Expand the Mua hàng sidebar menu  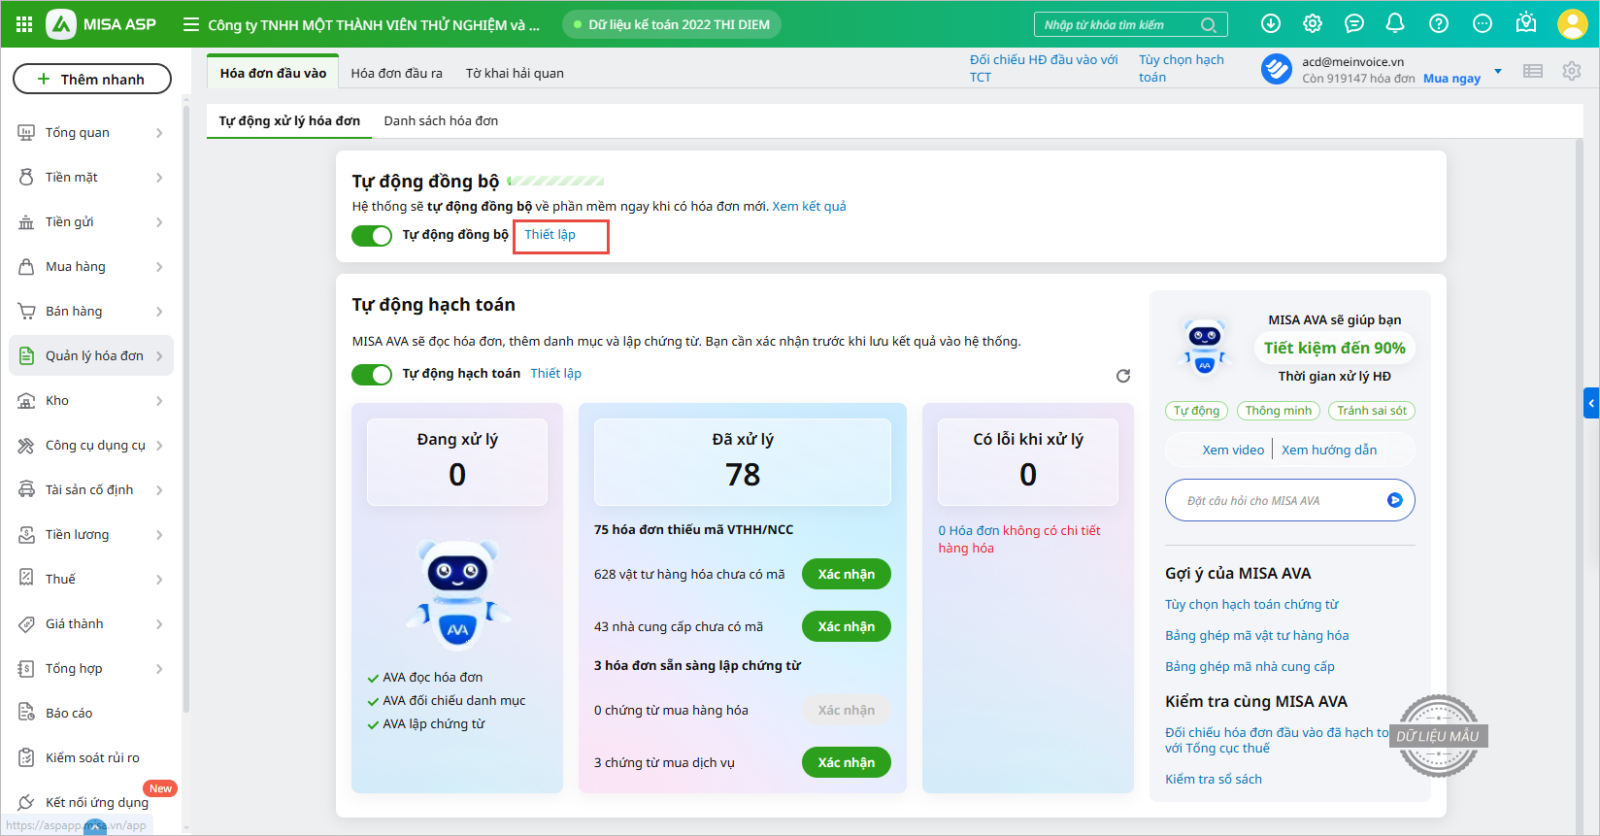90,267
